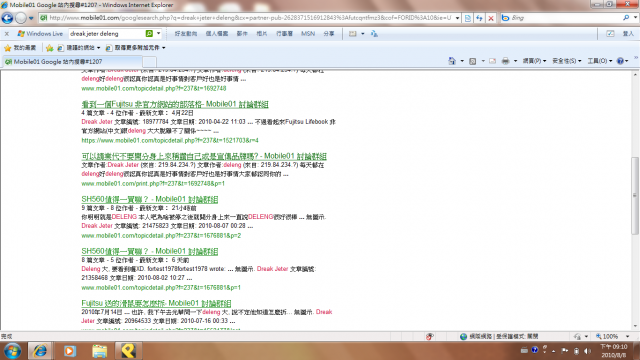Open the 100% zoom level dropdown

click(x=627, y=336)
